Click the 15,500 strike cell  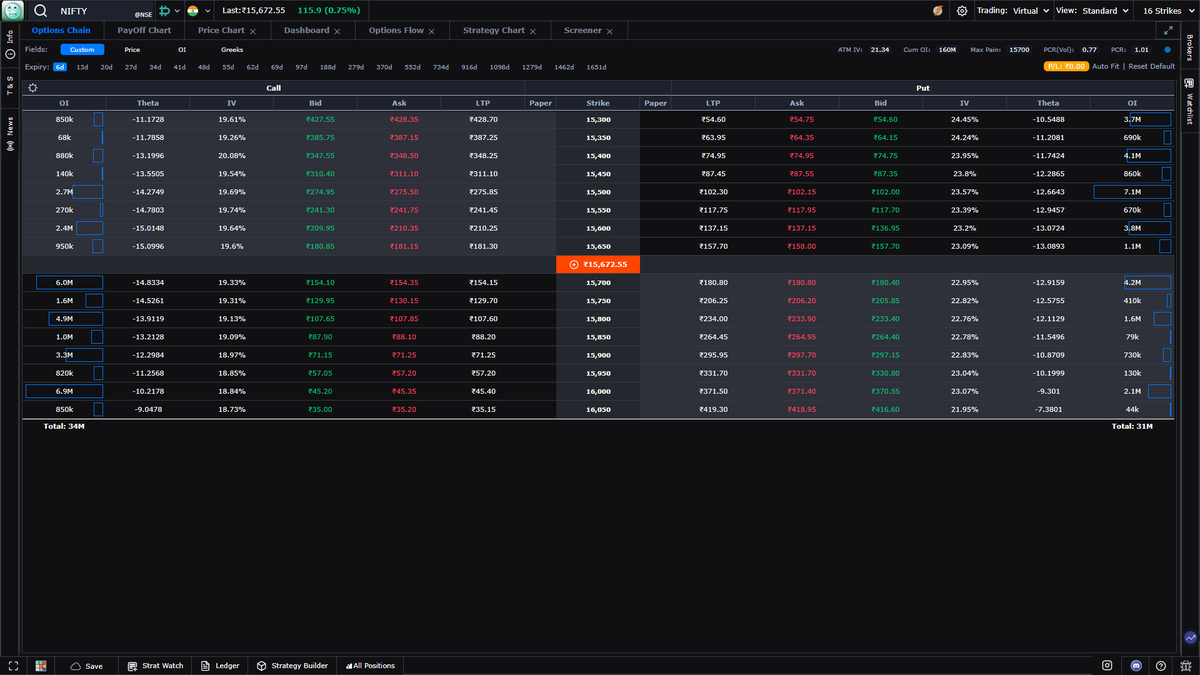point(598,191)
